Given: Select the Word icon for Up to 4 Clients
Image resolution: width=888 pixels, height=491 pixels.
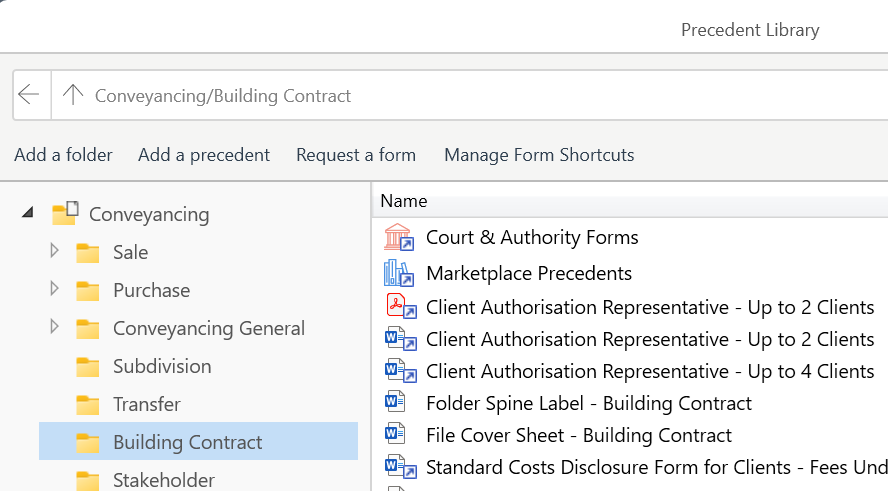Looking at the screenshot, I should [401, 371].
